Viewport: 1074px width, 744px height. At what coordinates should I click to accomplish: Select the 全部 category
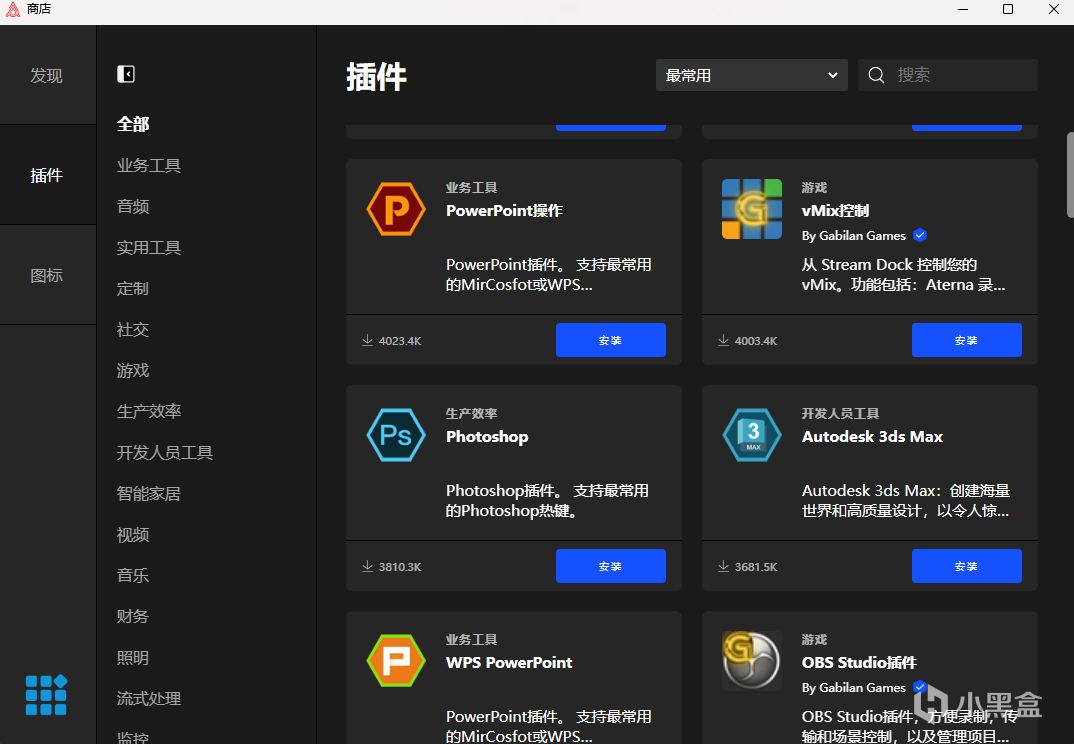point(133,124)
